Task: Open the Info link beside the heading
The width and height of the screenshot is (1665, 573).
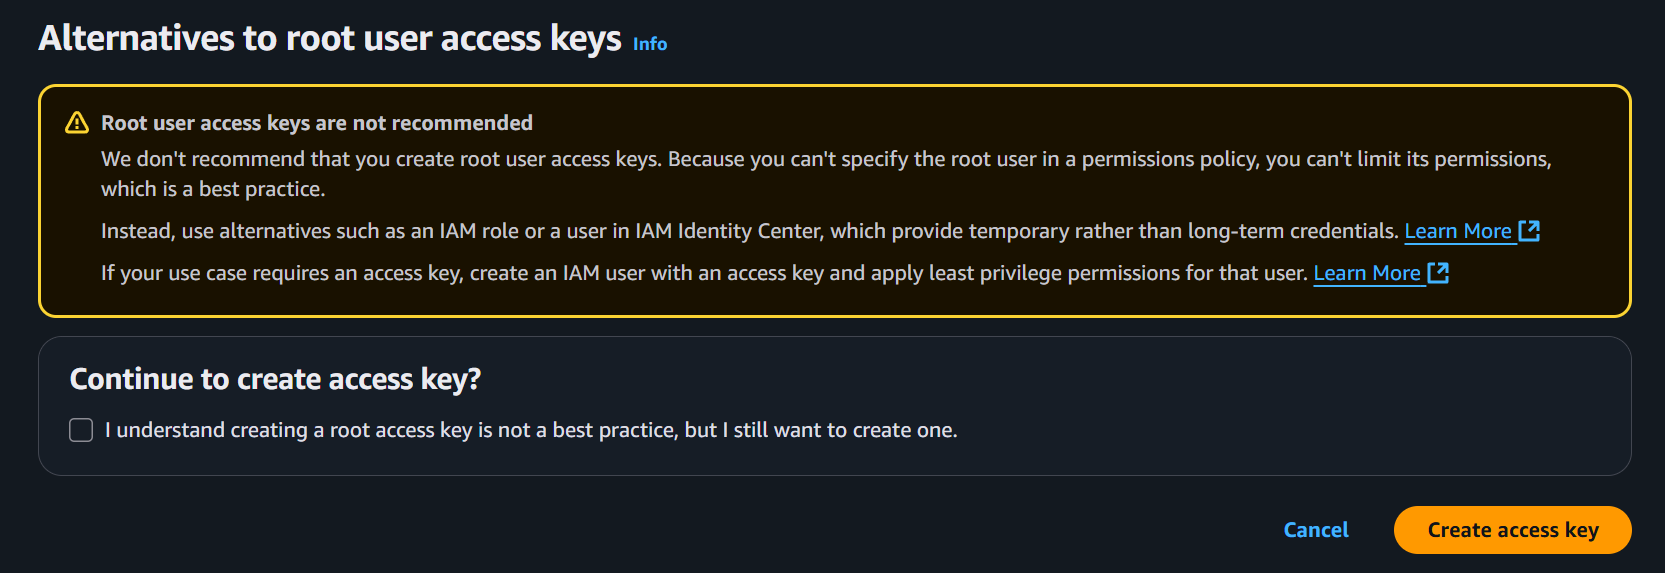Action: click(x=650, y=44)
